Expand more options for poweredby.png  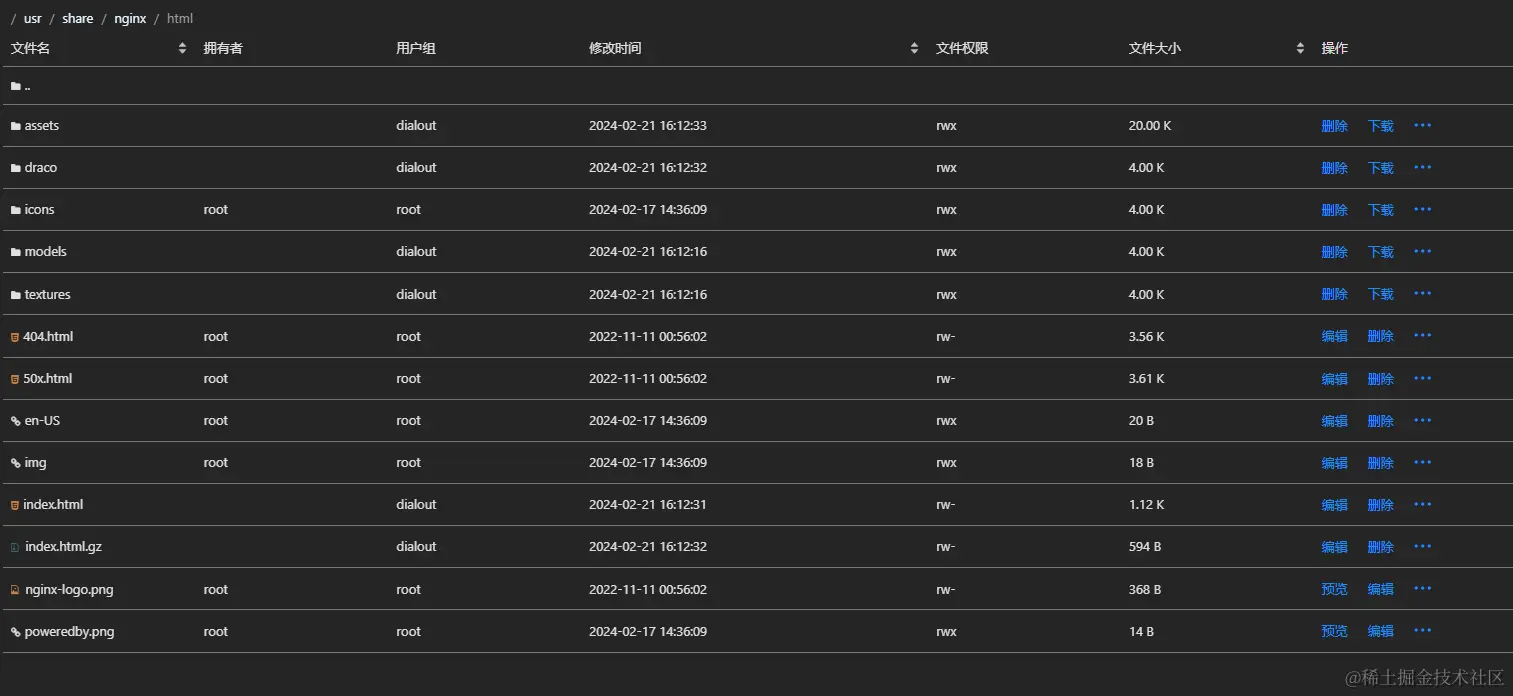(1422, 631)
